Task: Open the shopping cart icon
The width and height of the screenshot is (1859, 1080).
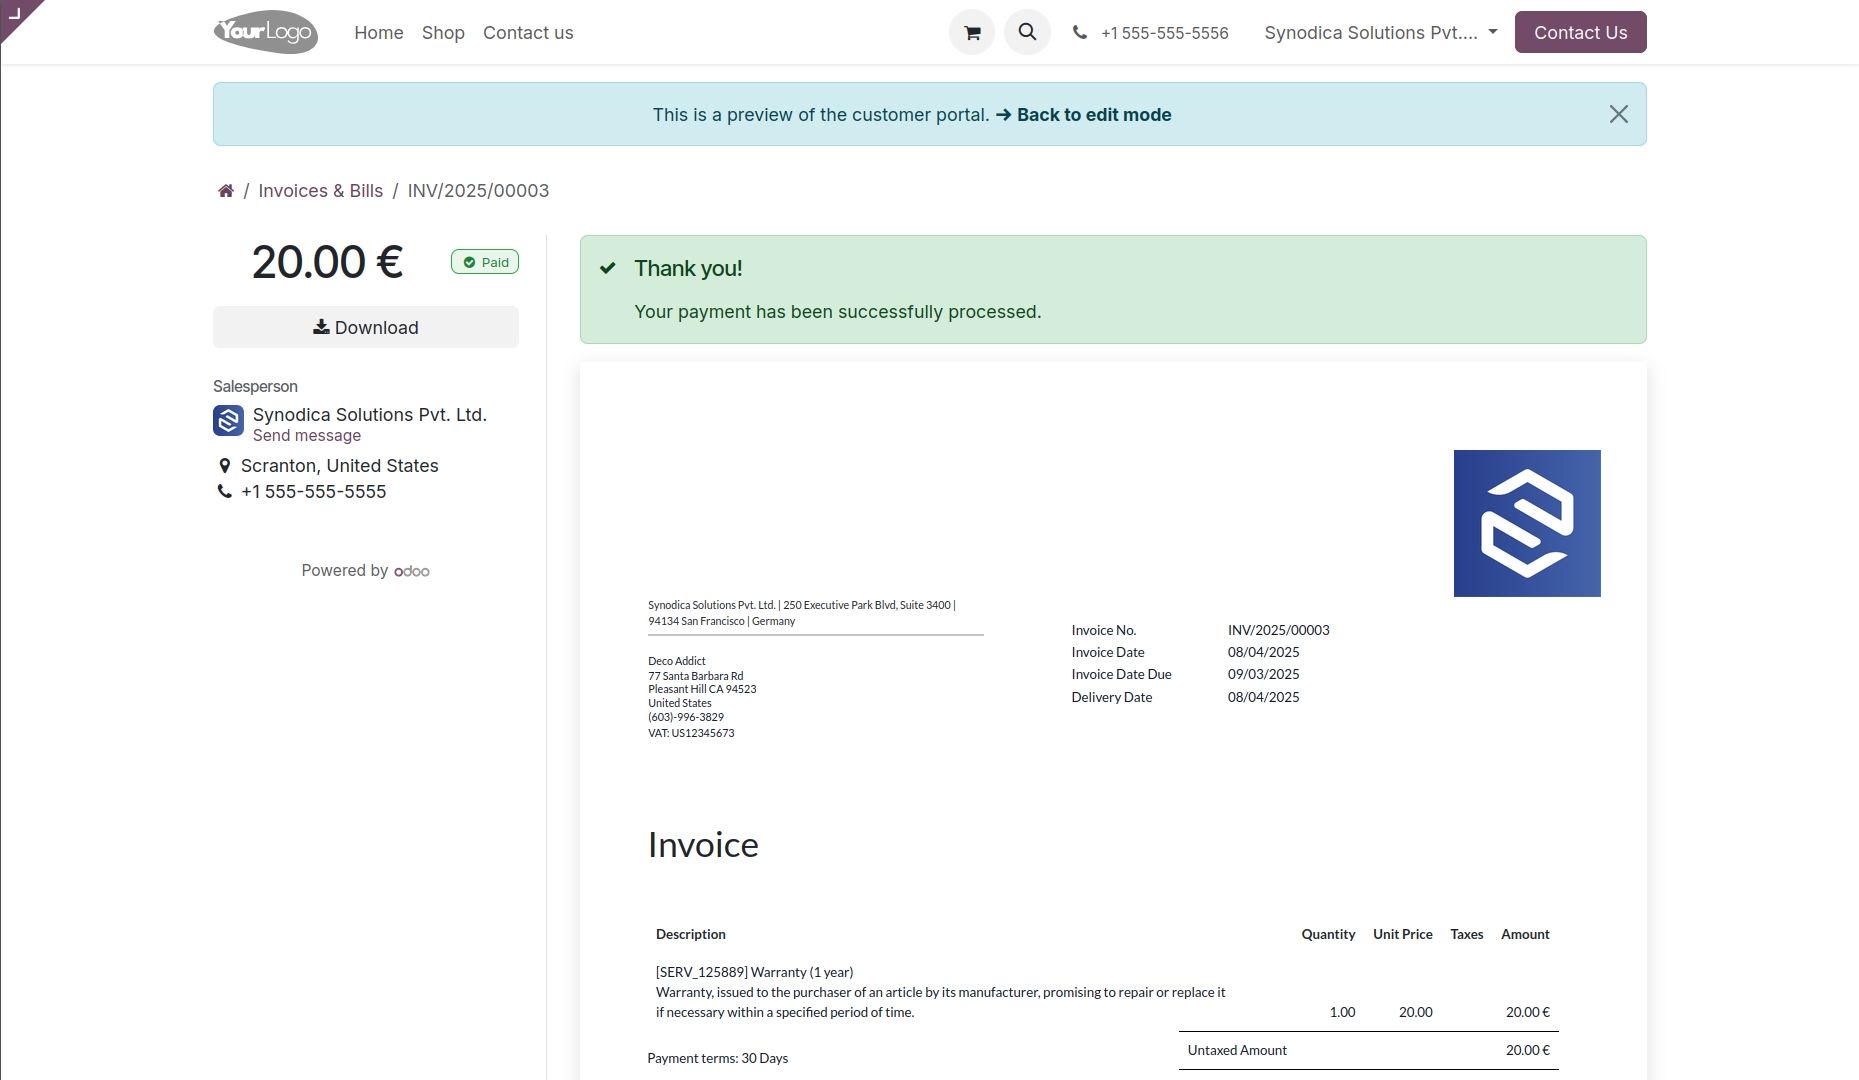Action: [971, 33]
